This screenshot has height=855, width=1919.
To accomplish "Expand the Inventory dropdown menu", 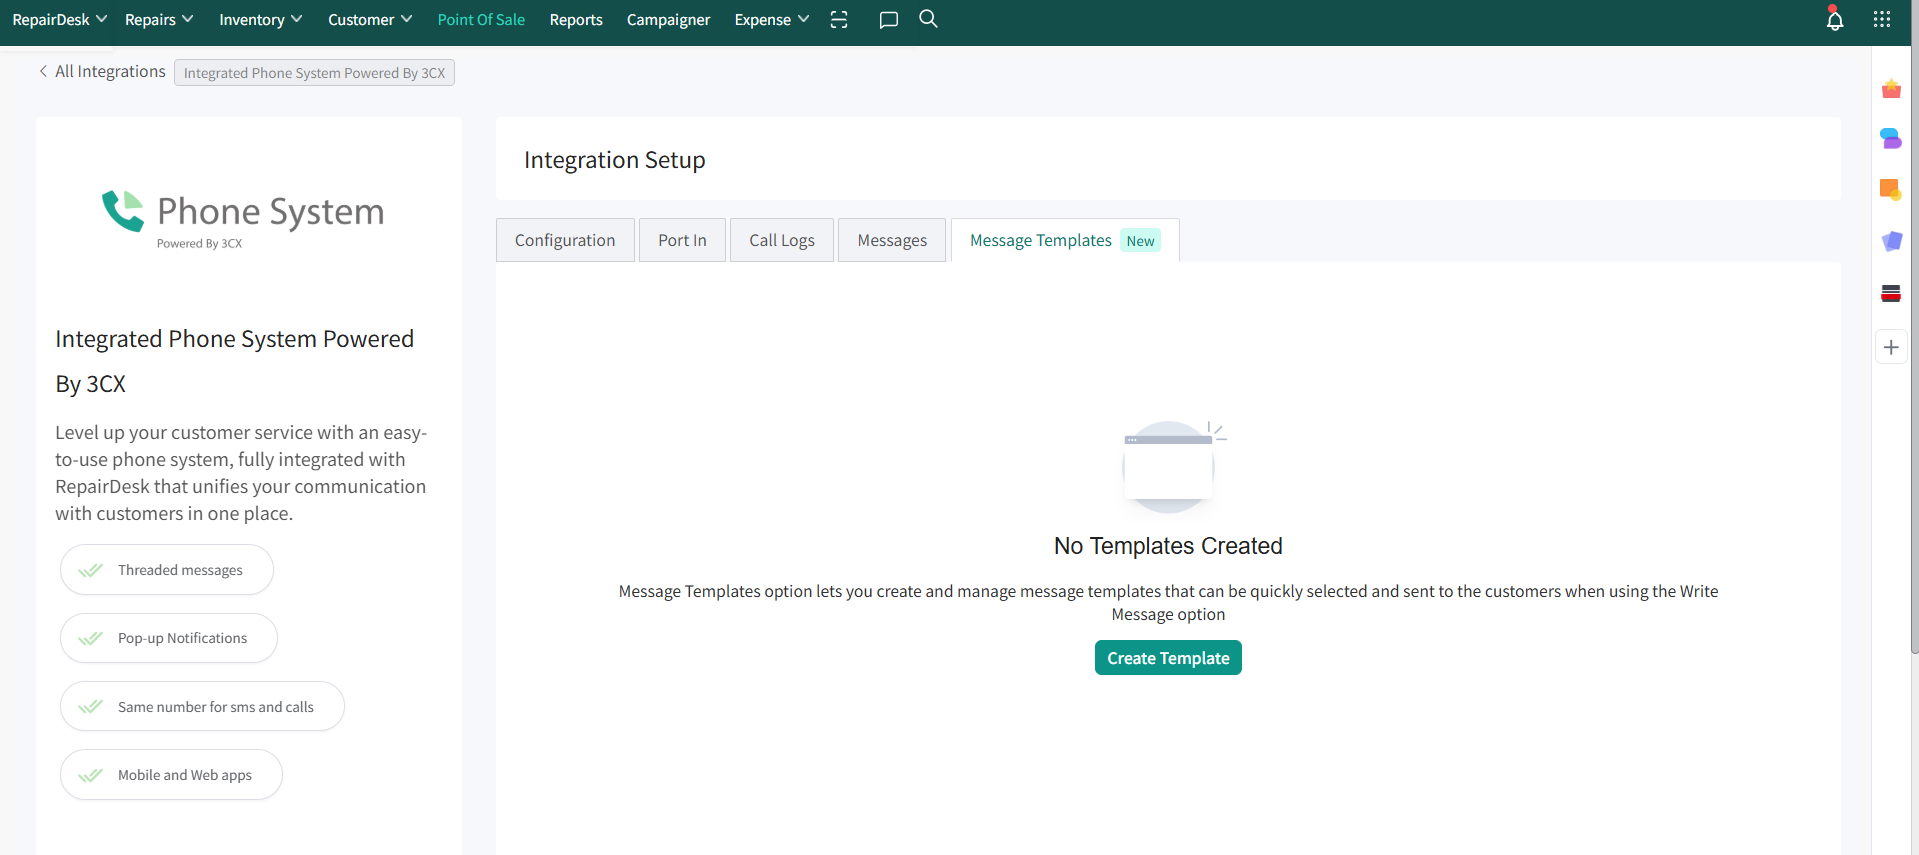I will tap(260, 20).
